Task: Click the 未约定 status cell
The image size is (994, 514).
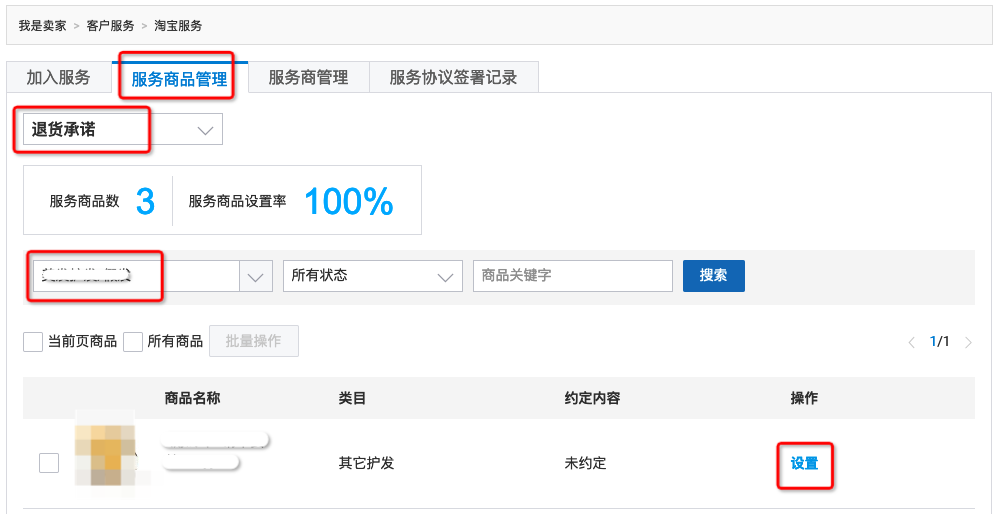Action: [x=585, y=463]
